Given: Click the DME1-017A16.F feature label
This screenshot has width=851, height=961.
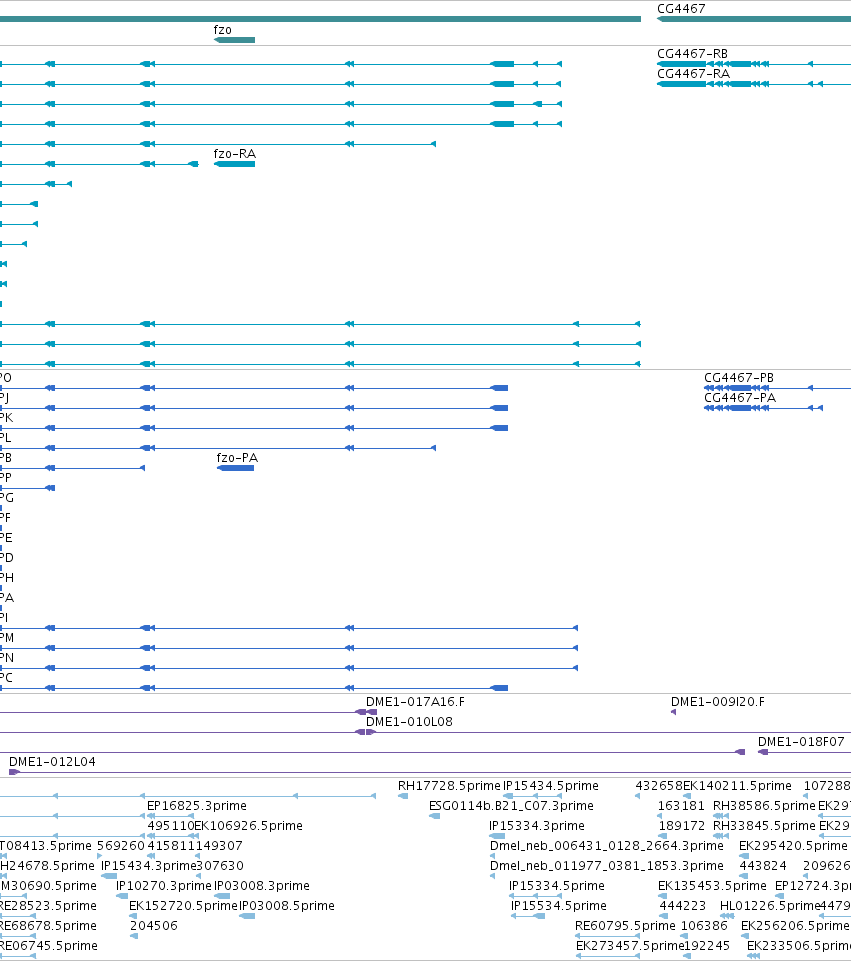Looking at the screenshot, I should pyautogui.click(x=415, y=702).
